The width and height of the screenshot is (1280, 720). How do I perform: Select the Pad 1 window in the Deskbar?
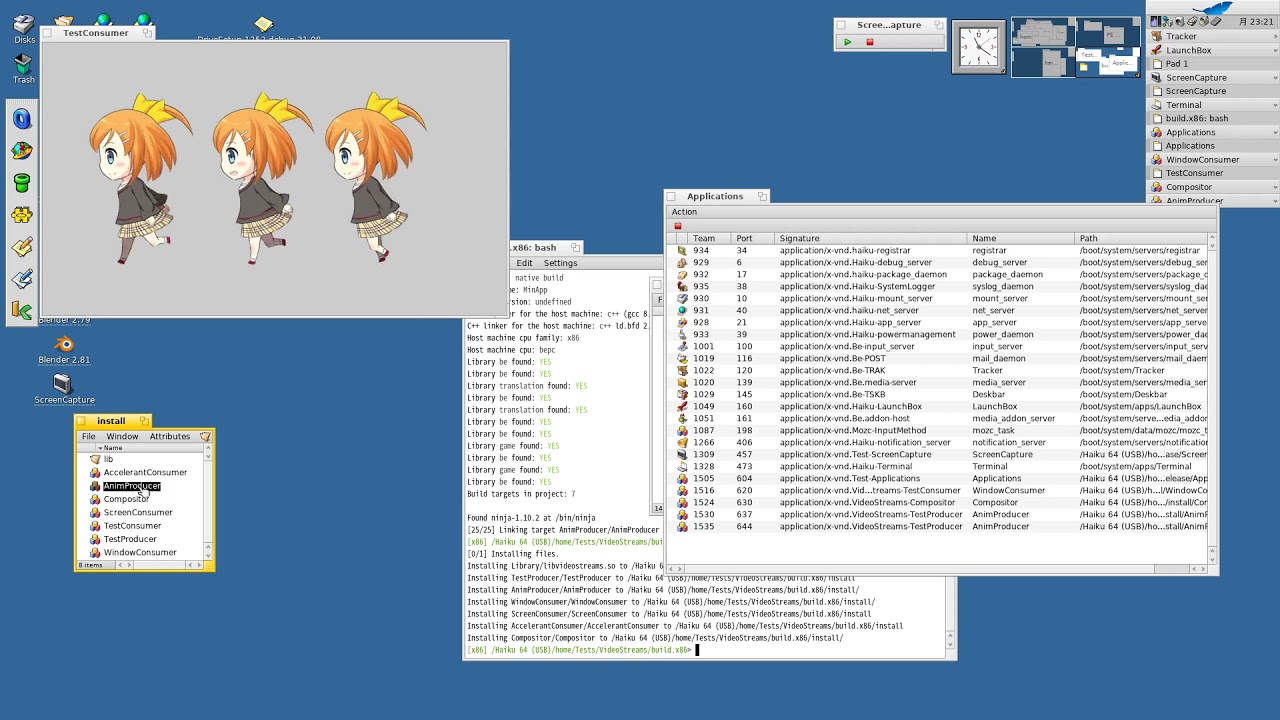[x=1212, y=64]
